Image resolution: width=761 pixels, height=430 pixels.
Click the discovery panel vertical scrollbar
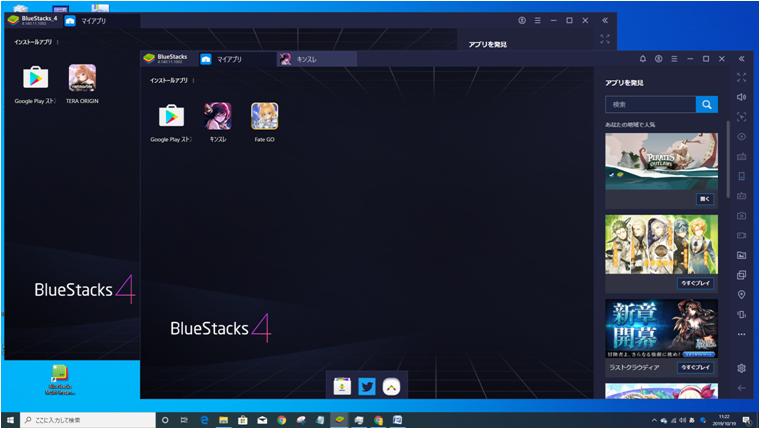tap(728, 160)
